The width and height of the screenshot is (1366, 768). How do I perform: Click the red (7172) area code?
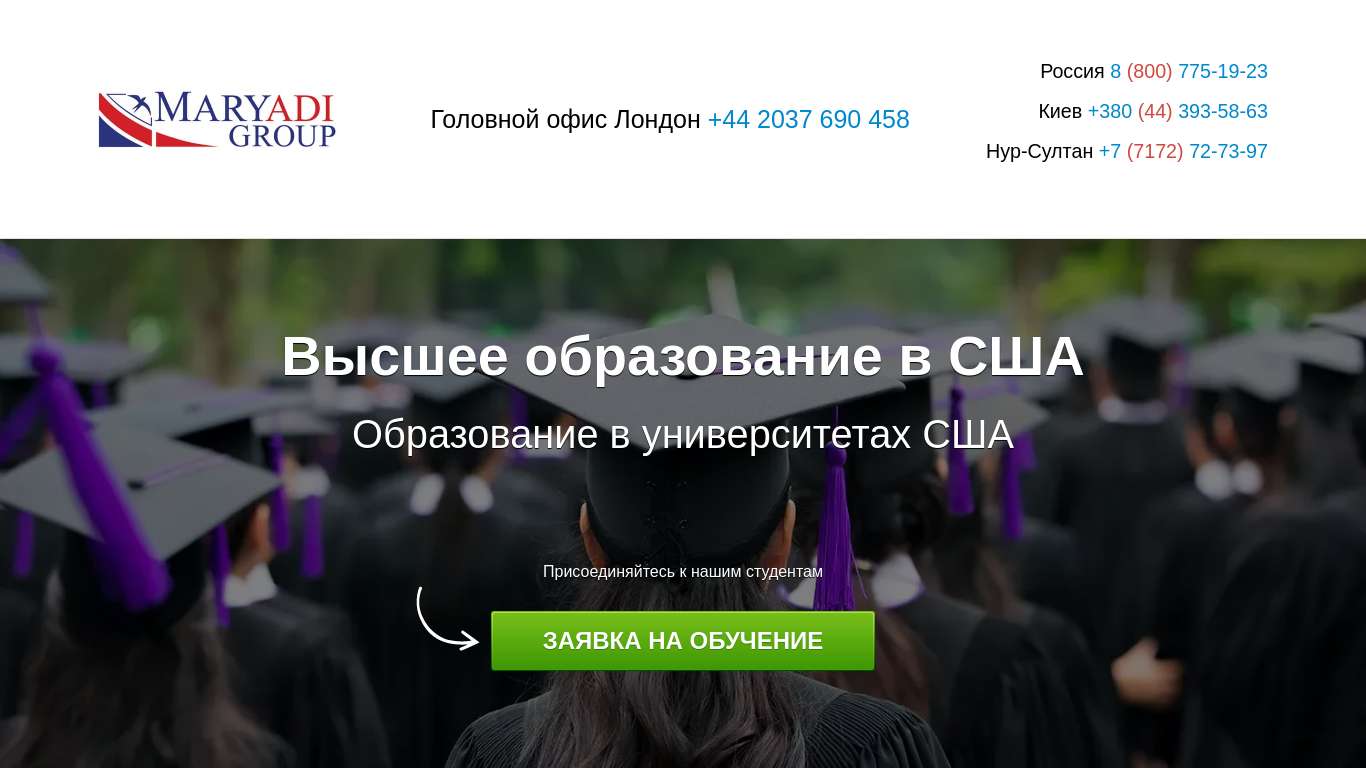click(x=1155, y=151)
